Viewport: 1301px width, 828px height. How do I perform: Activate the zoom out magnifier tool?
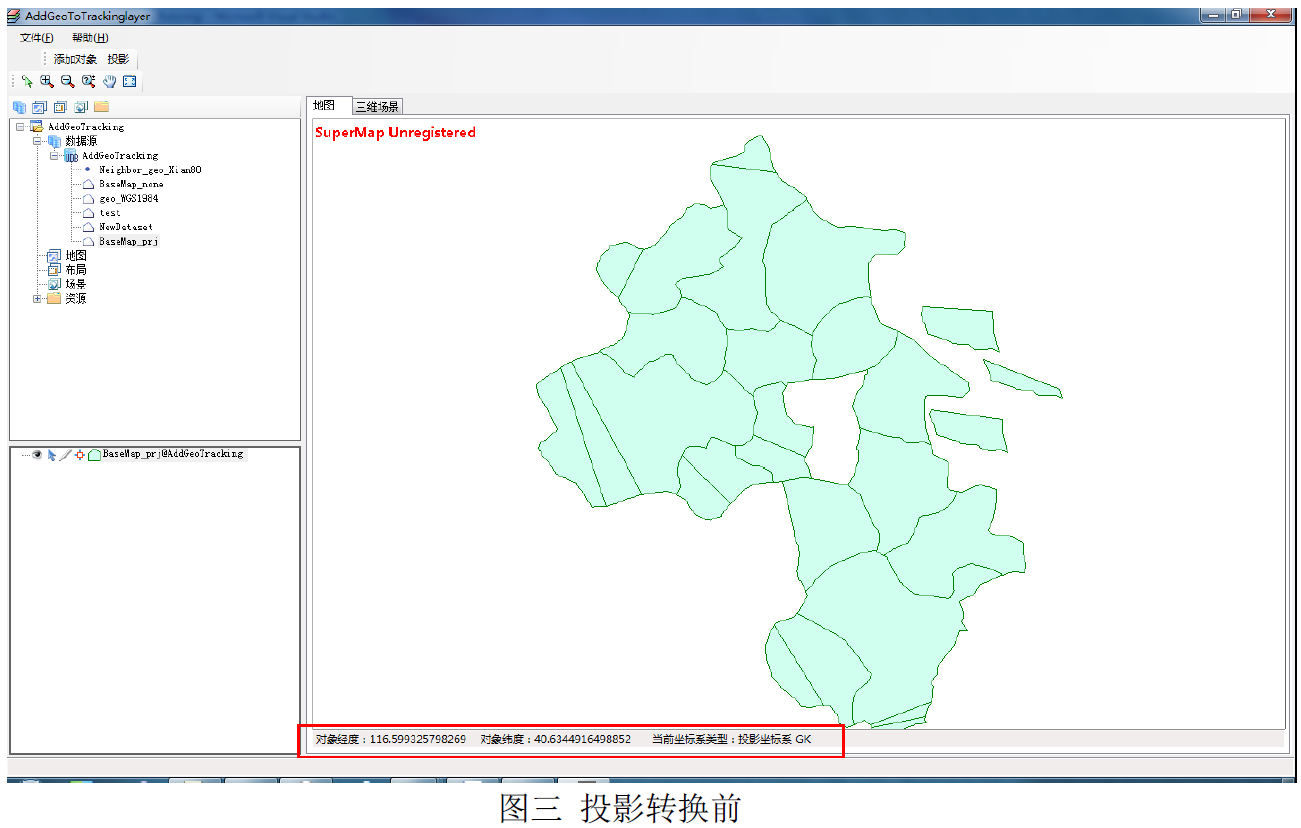point(67,82)
